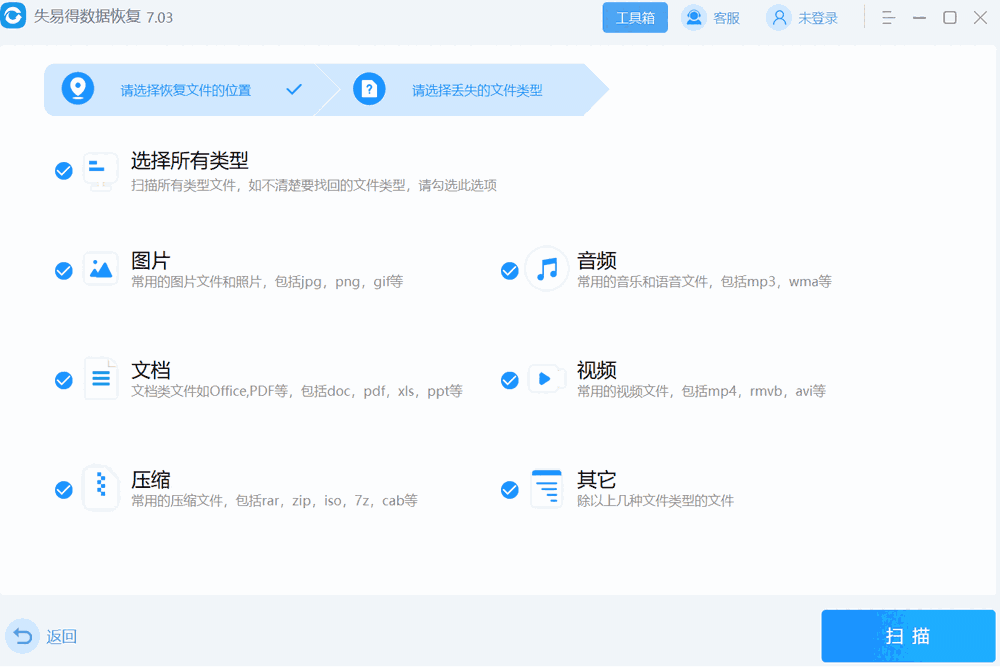Select the 图片 picture type icon

100,269
